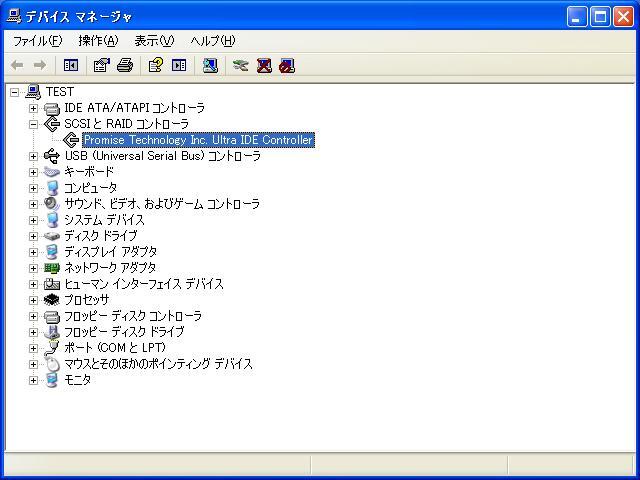Viewport: 640px width, 480px height.
Task: Expand ヒューマン インターフェイス デバイス node
Action: click(x=33, y=284)
